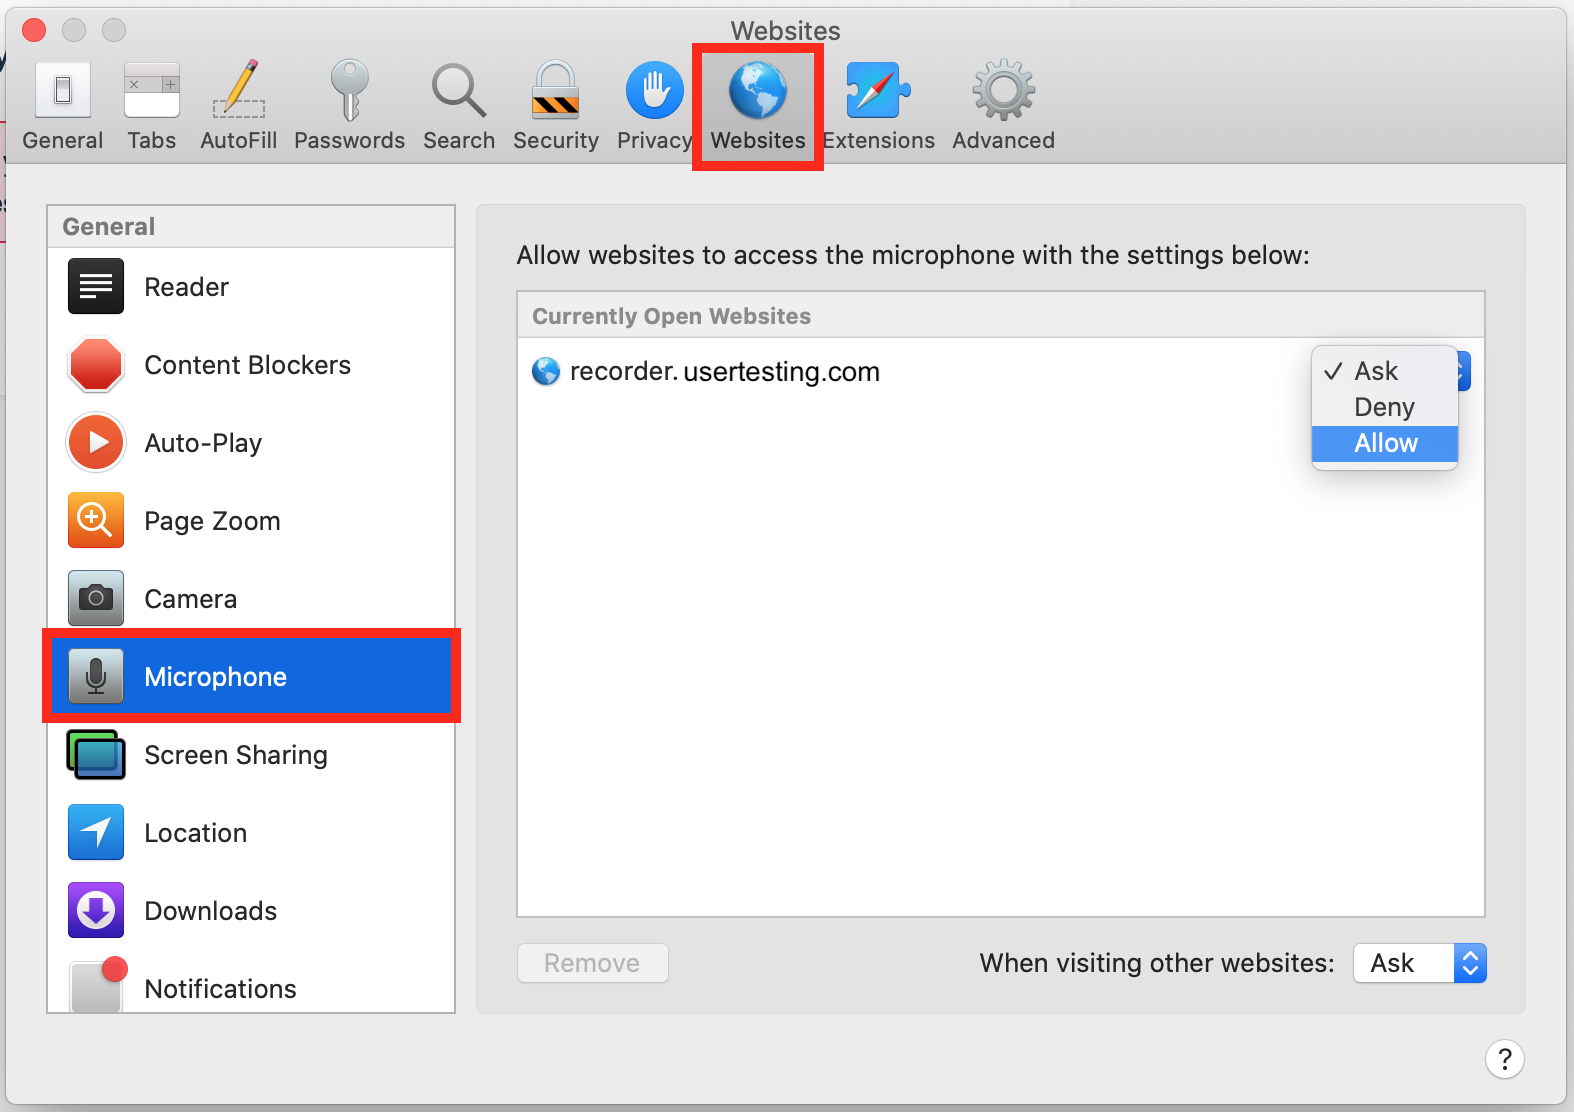Click the Location arrow icon
Screen dimensions: 1574x1112
point(96,832)
